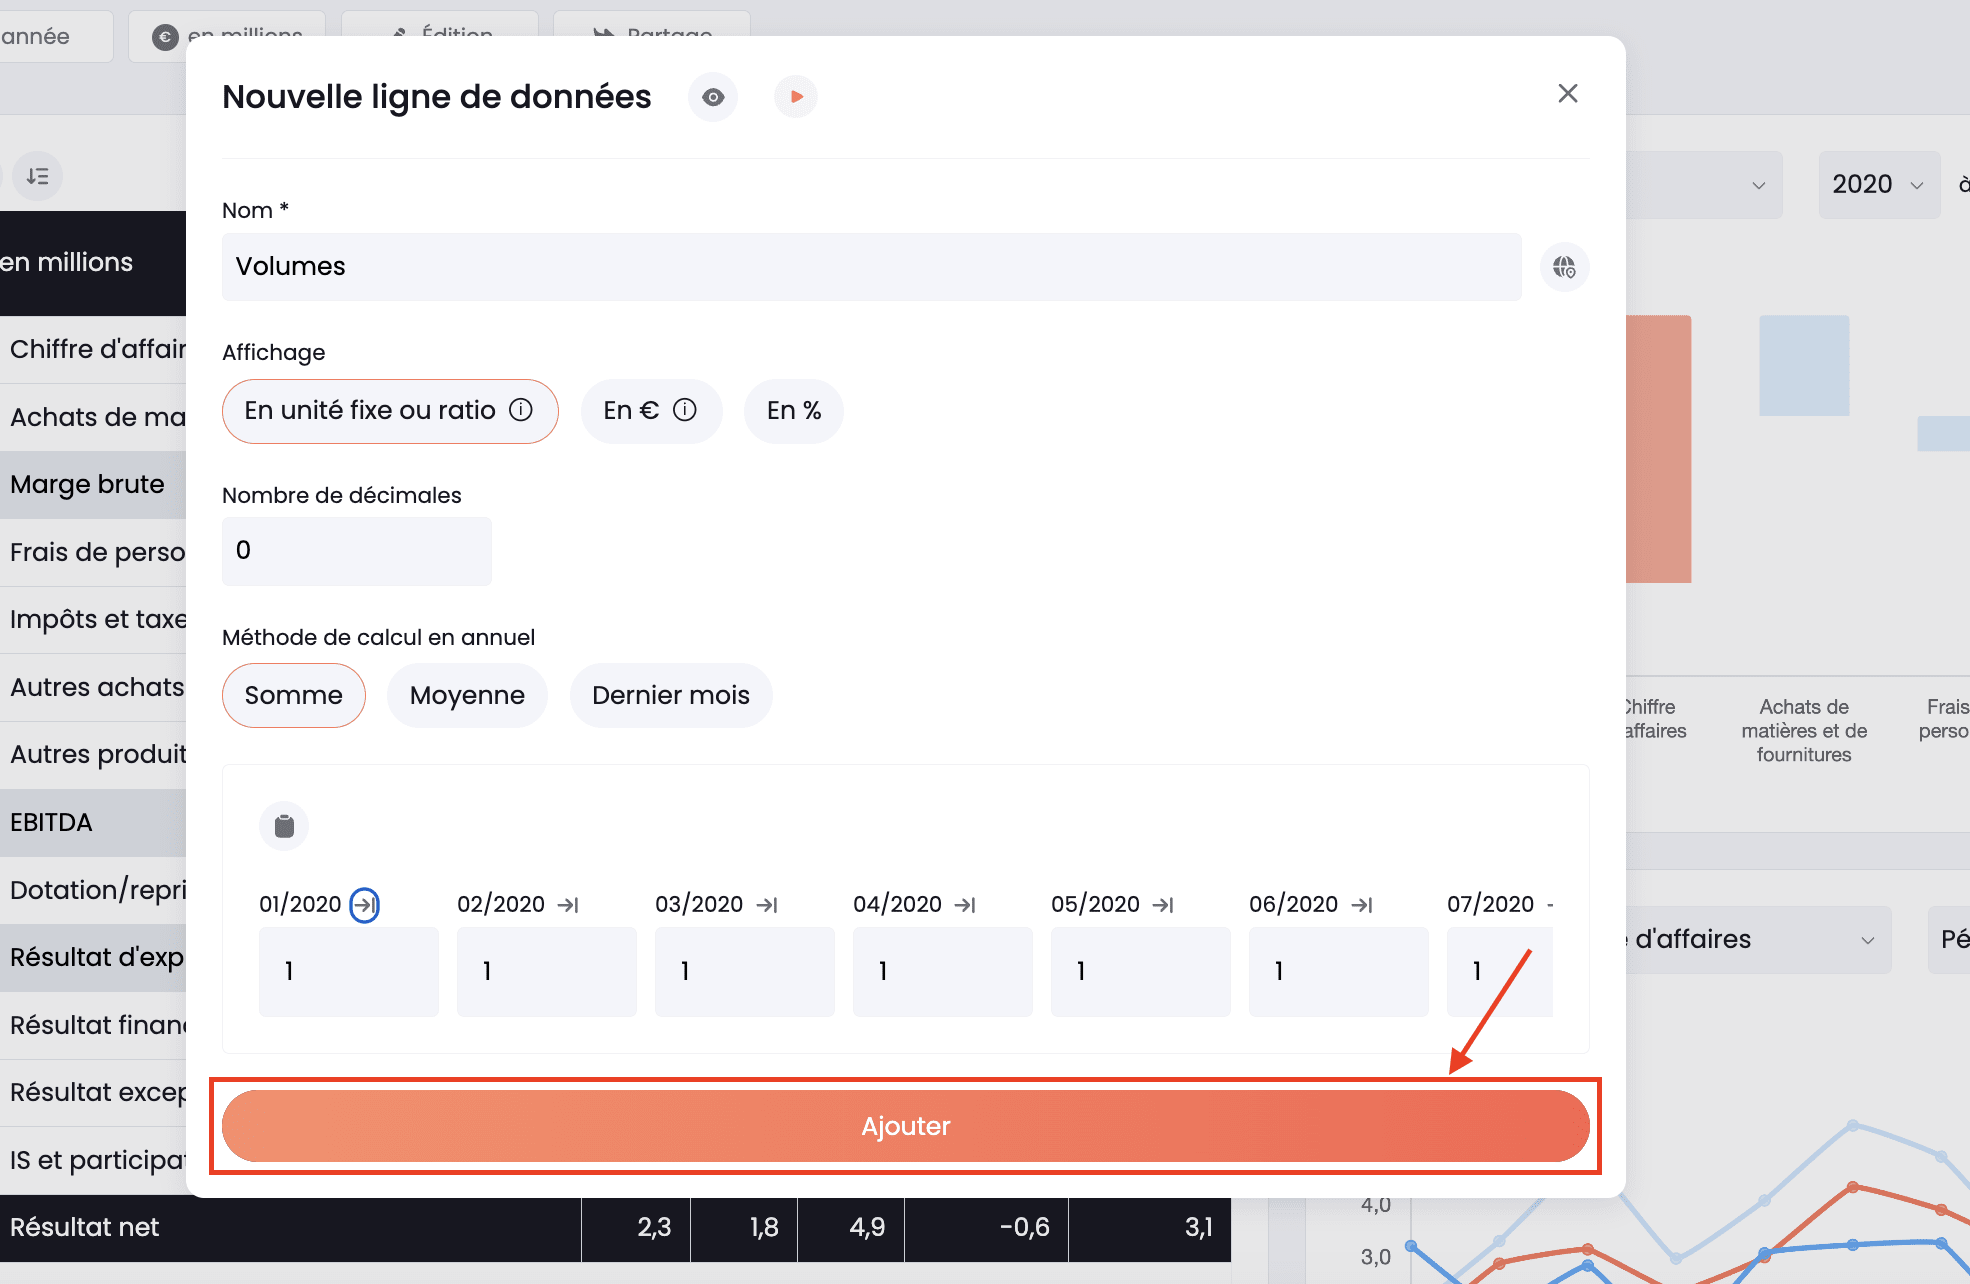Click the fill-forward arrow beside 04/2020
This screenshot has height=1284, width=1970.
[x=964, y=905]
